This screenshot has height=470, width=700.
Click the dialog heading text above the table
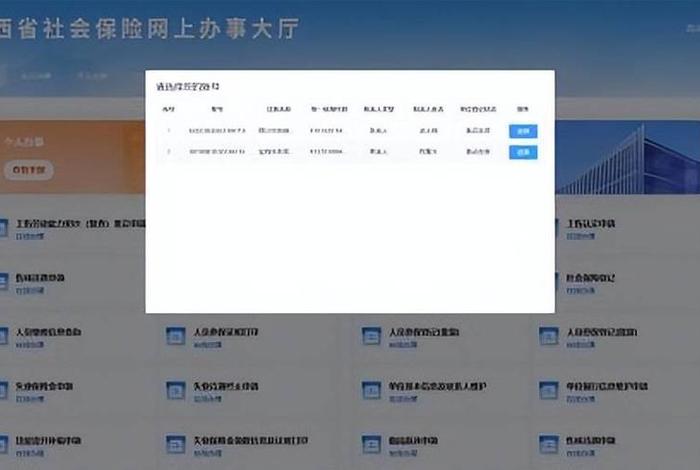click(x=188, y=87)
